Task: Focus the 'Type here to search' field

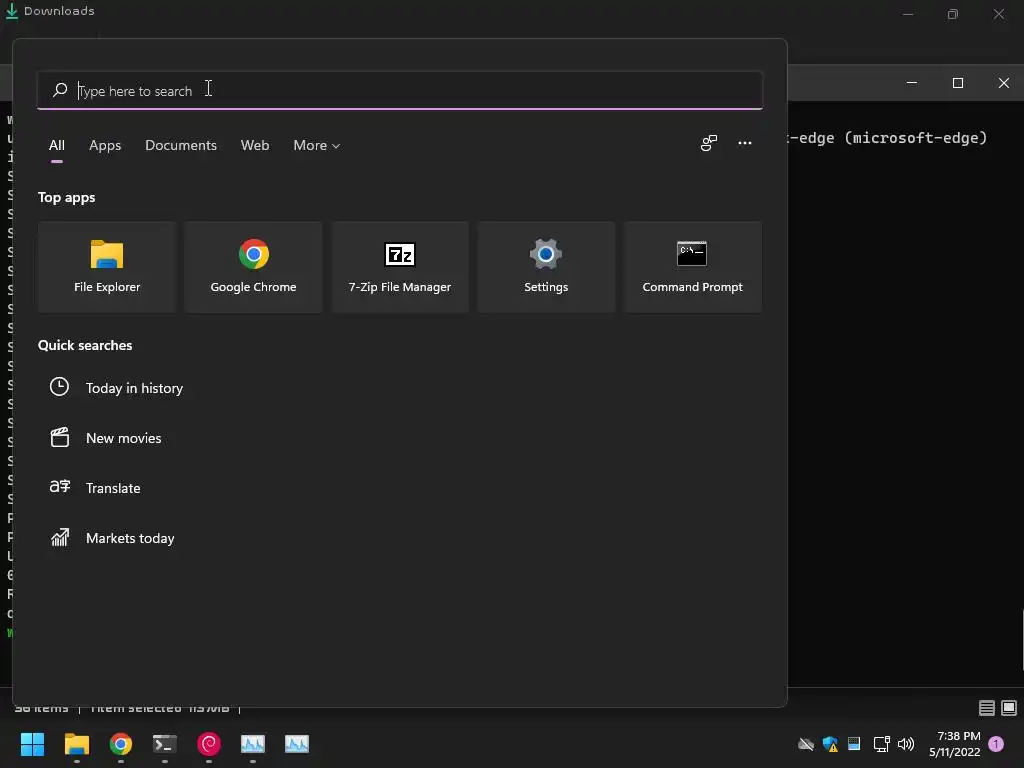Action: (400, 90)
